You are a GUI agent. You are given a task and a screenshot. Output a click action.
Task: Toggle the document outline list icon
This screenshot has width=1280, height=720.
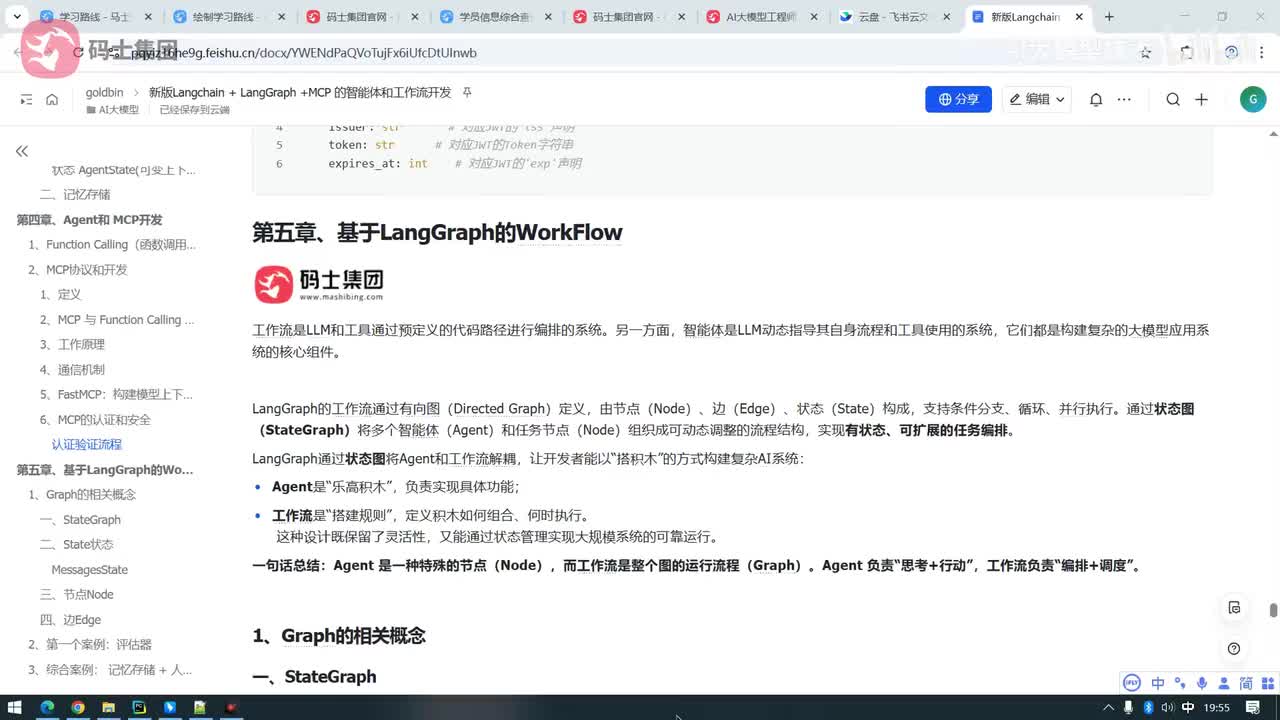tap(26, 99)
